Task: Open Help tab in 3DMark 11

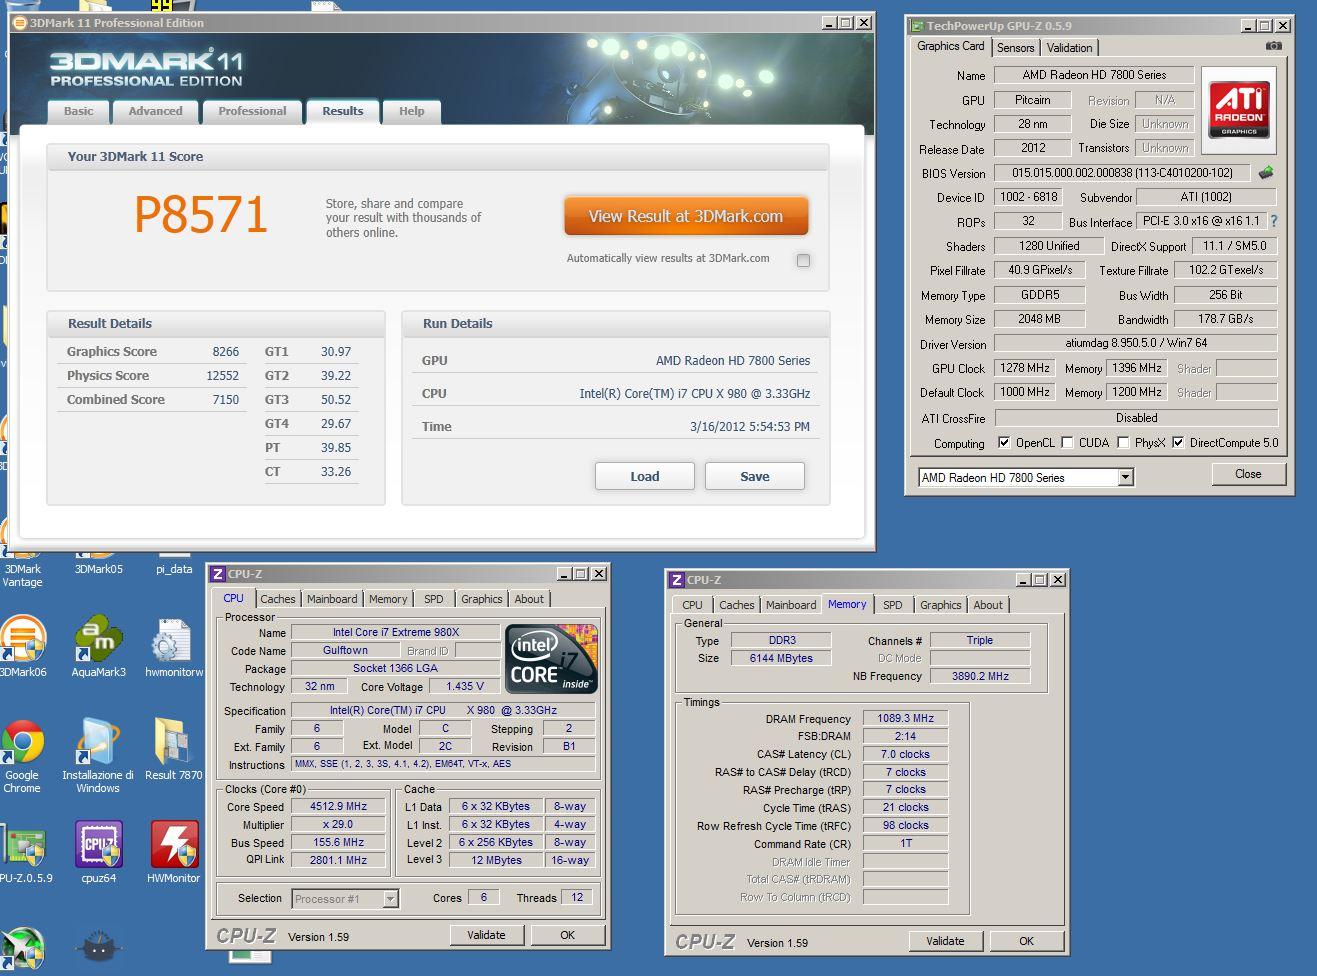Action: click(x=412, y=111)
